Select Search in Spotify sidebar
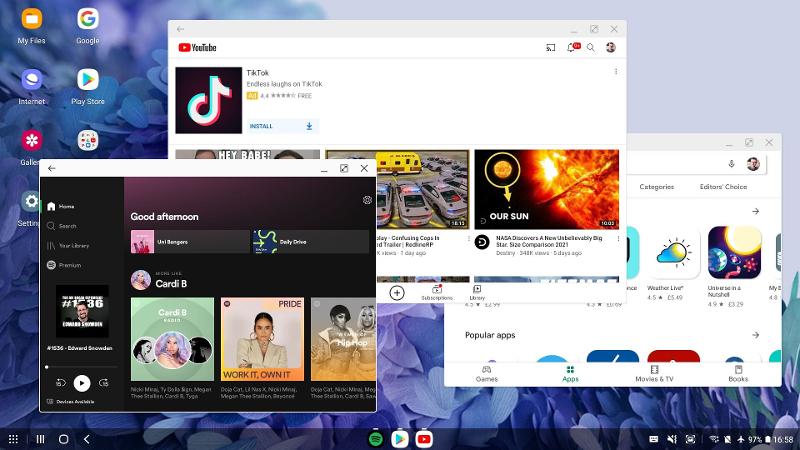This screenshot has width=800, height=450. (62, 226)
